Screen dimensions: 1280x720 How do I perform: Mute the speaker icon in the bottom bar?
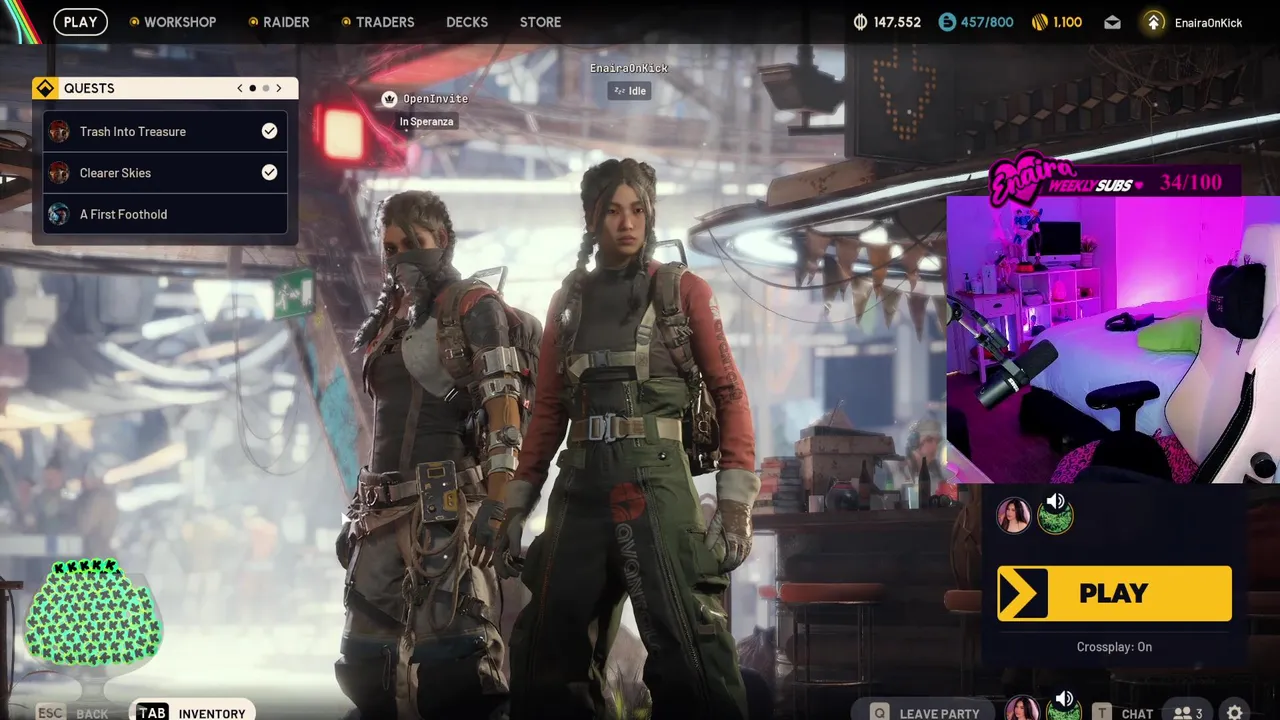[1065, 699]
